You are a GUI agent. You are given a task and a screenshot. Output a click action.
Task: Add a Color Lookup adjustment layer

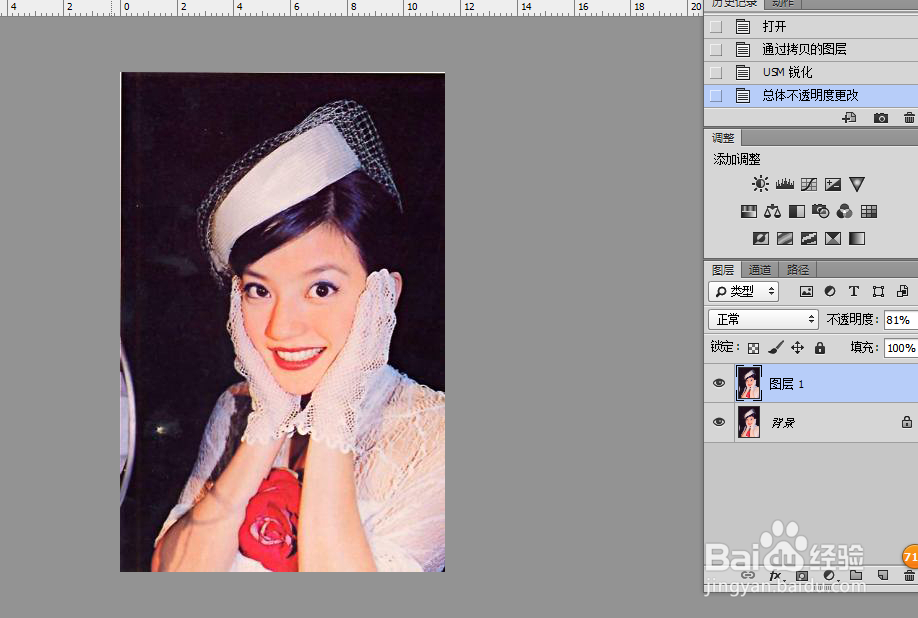click(869, 211)
